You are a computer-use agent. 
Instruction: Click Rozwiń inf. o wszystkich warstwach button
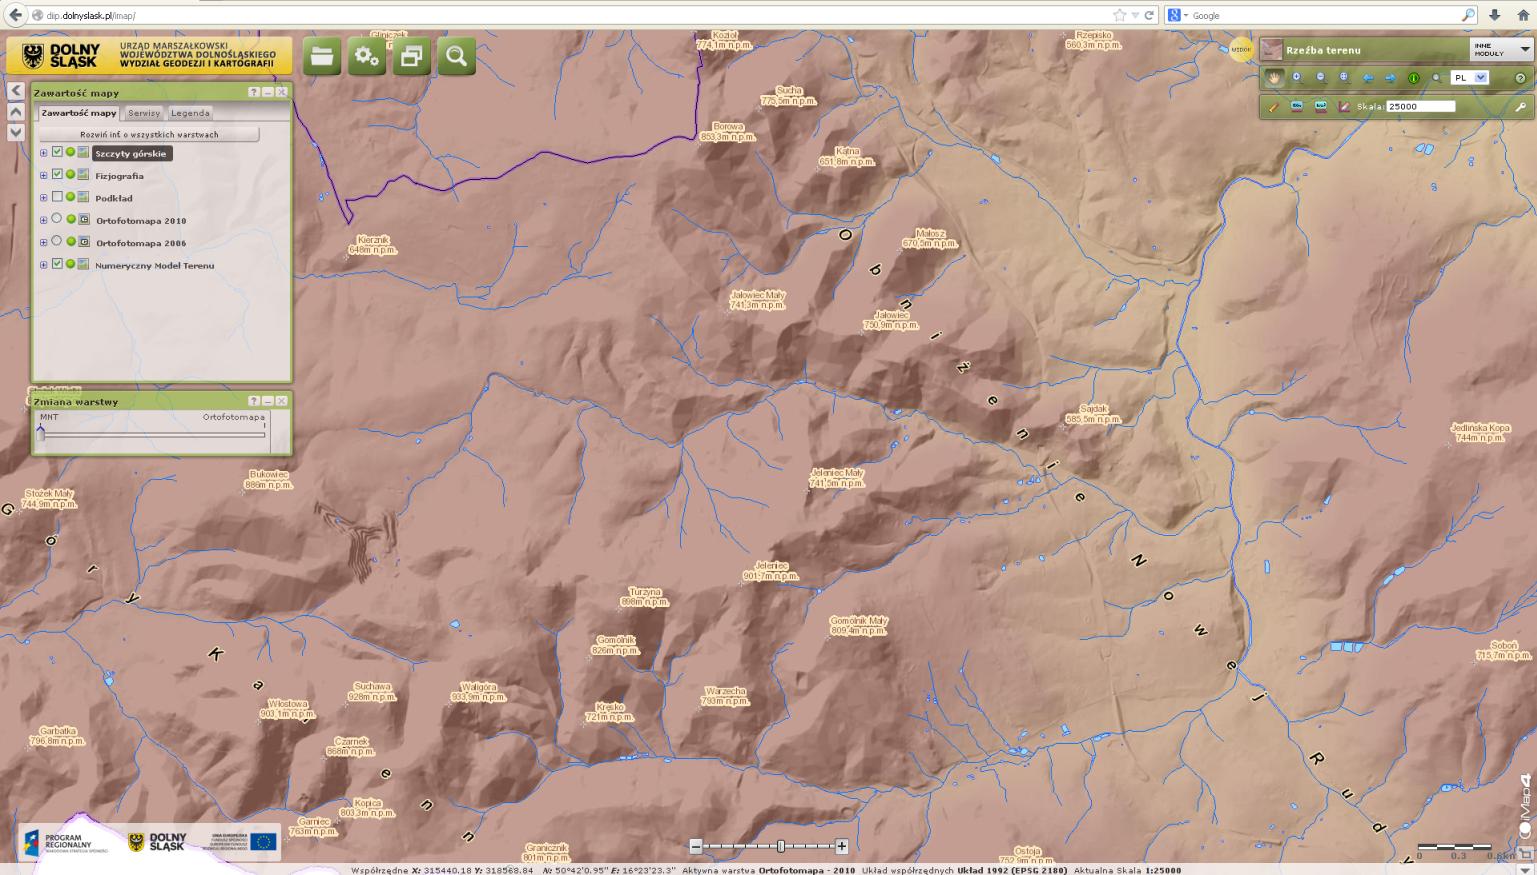[x=150, y=134]
